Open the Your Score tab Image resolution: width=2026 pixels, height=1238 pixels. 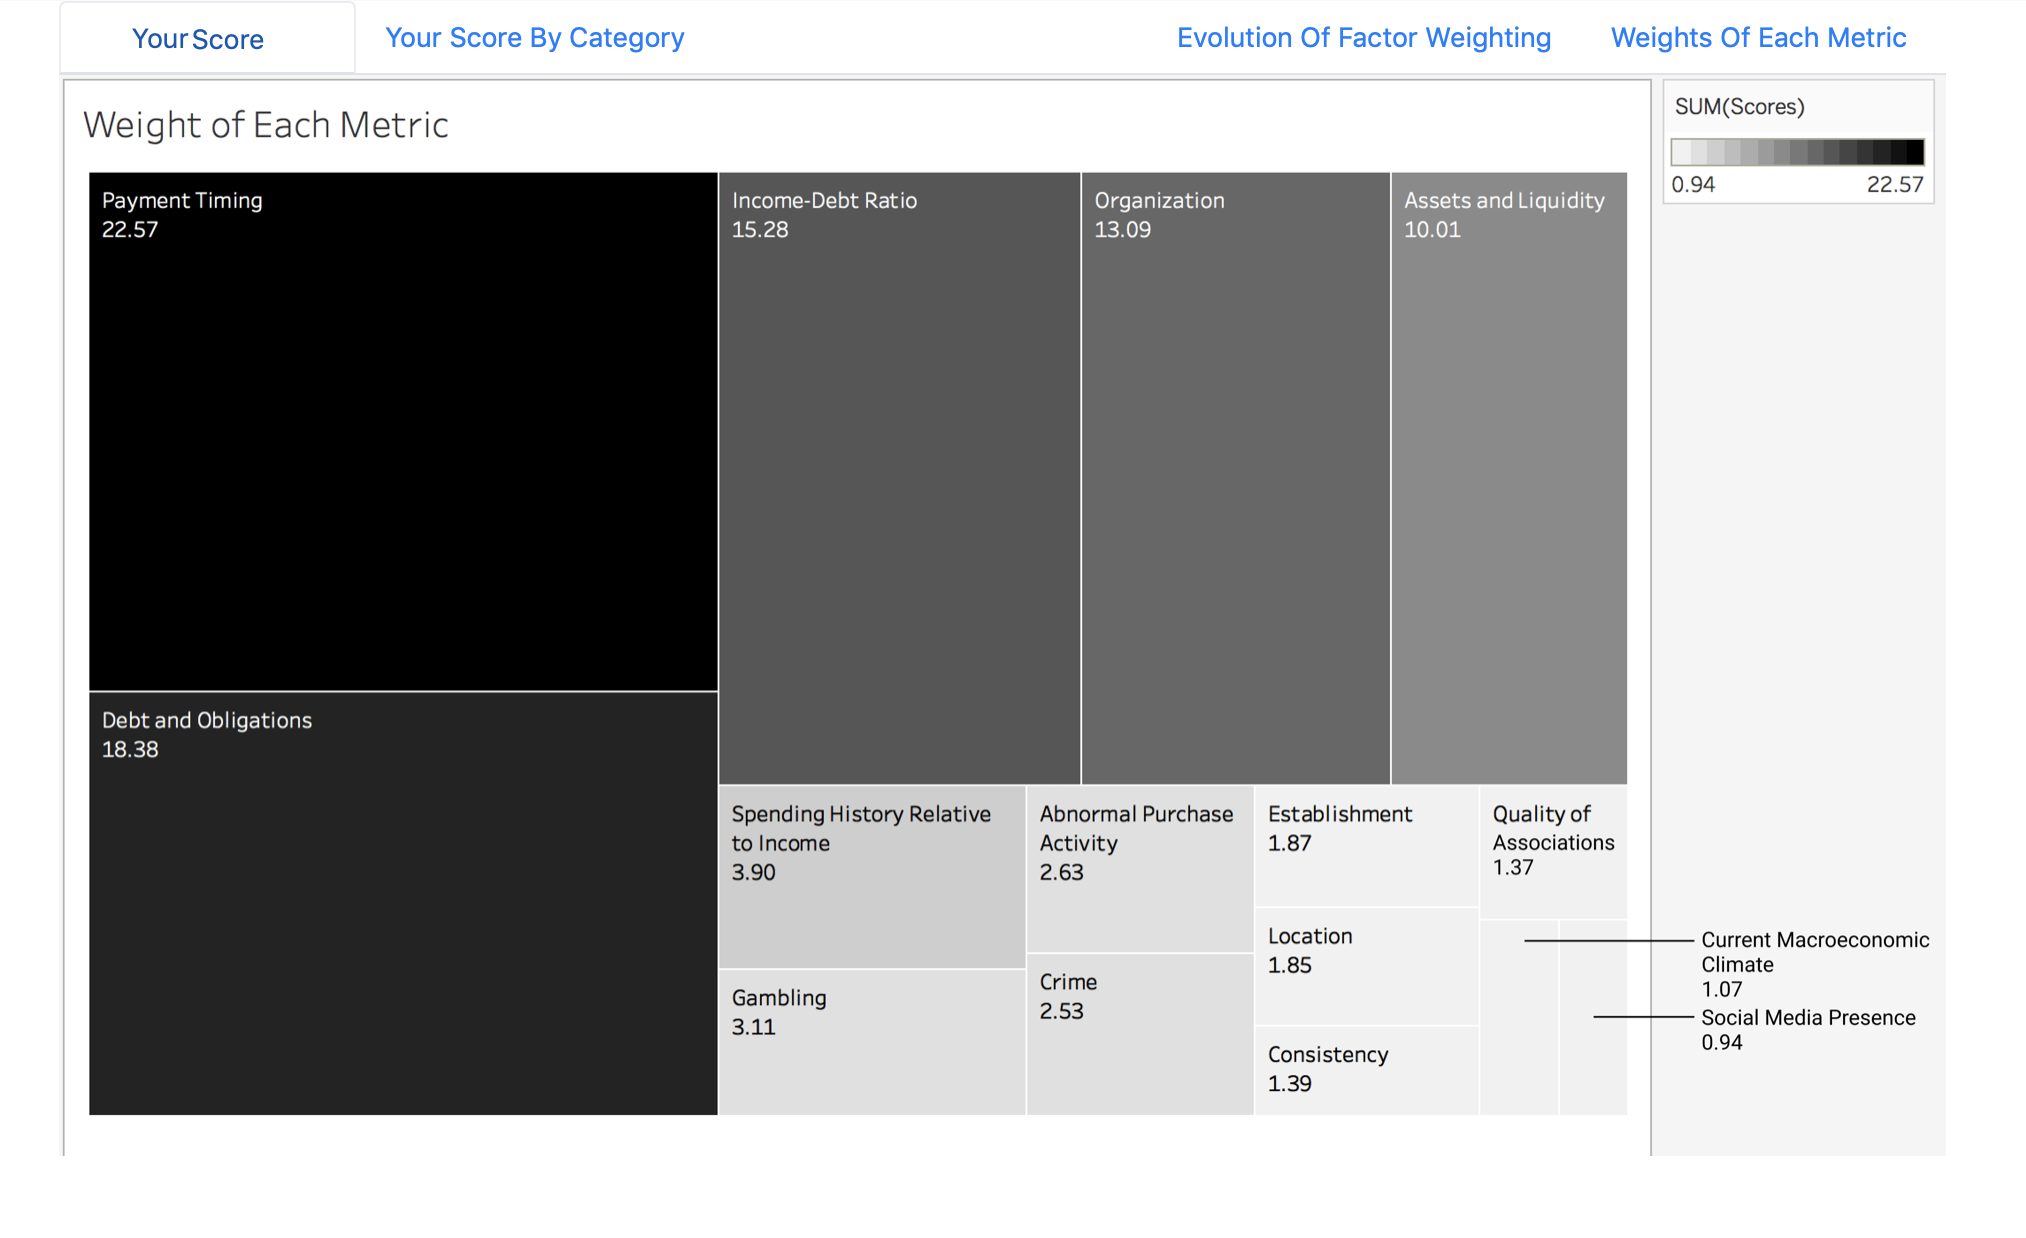tap(198, 39)
